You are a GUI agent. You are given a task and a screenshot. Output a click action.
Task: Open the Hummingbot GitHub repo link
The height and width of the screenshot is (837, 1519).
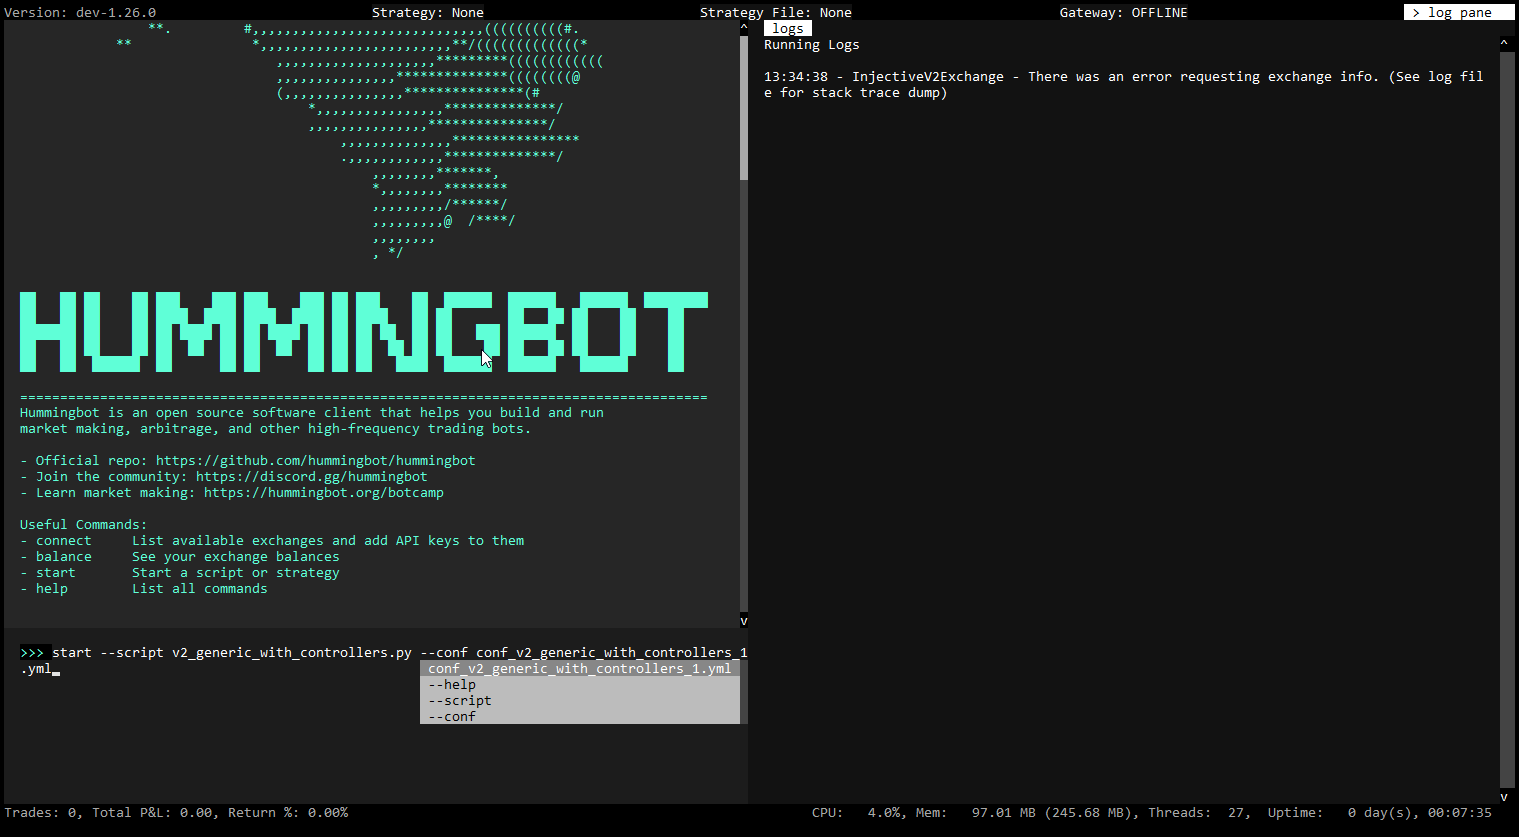[x=317, y=459]
